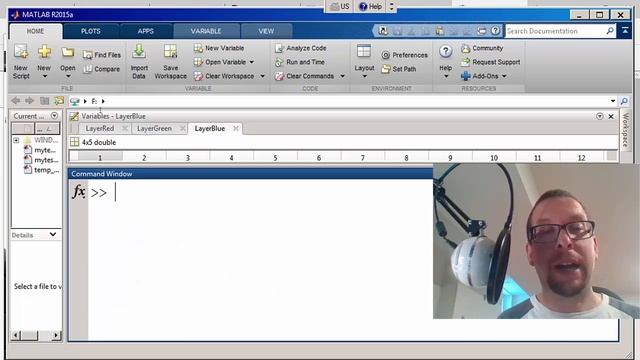Click F: drive in the address path
This screenshot has width=640, height=360.
coord(94,101)
